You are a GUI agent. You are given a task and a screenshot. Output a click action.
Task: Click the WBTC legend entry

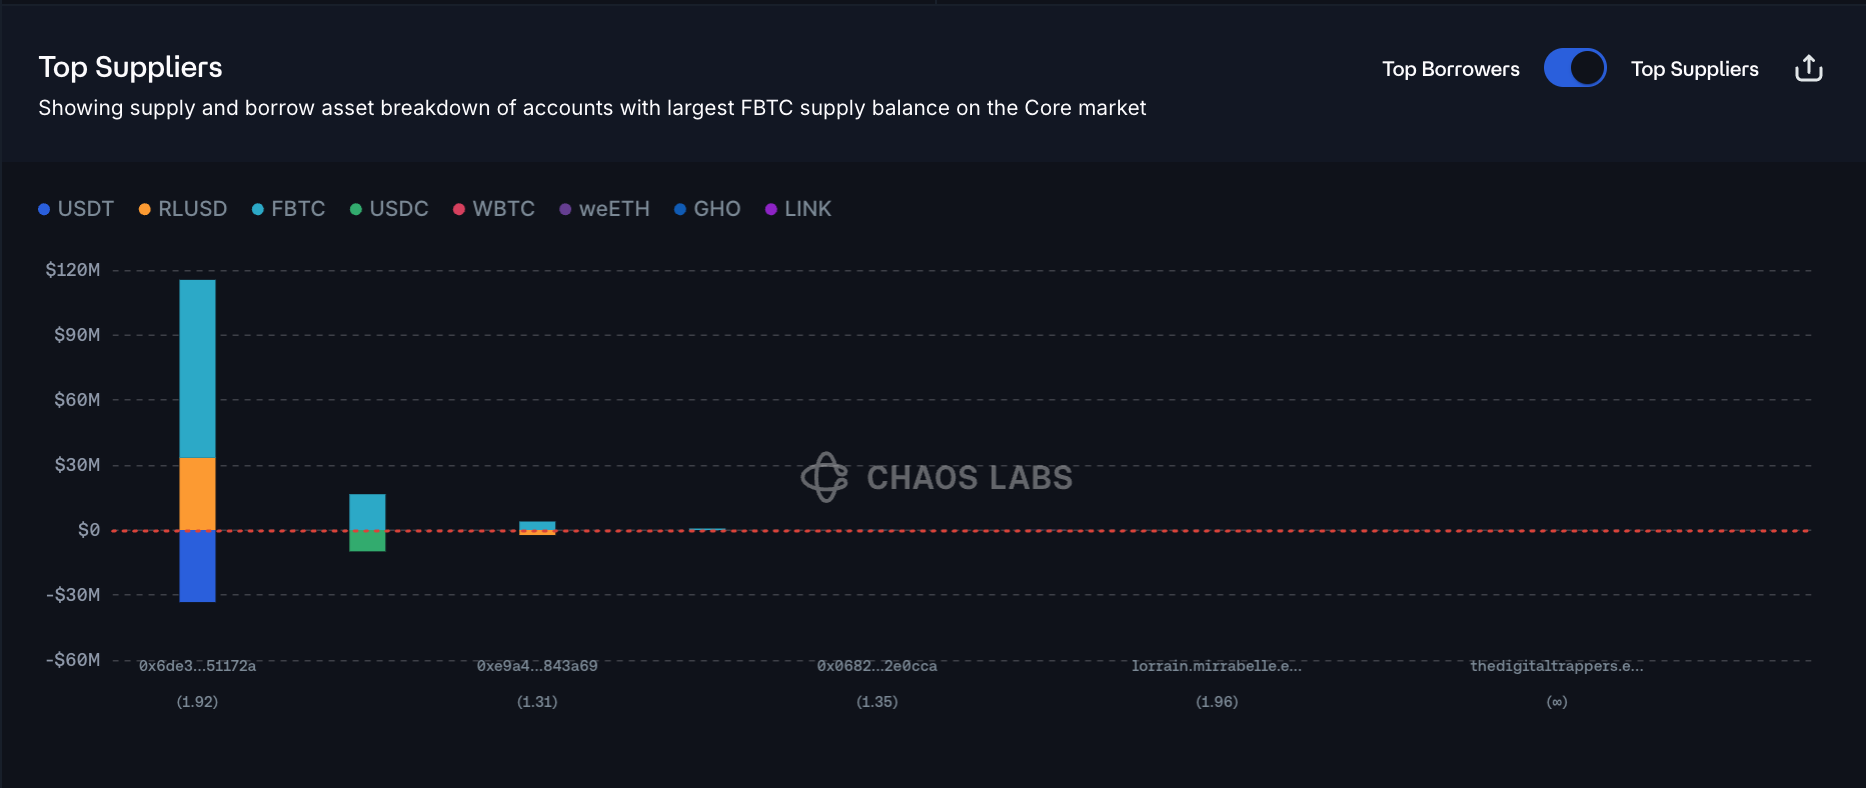[494, 209]
